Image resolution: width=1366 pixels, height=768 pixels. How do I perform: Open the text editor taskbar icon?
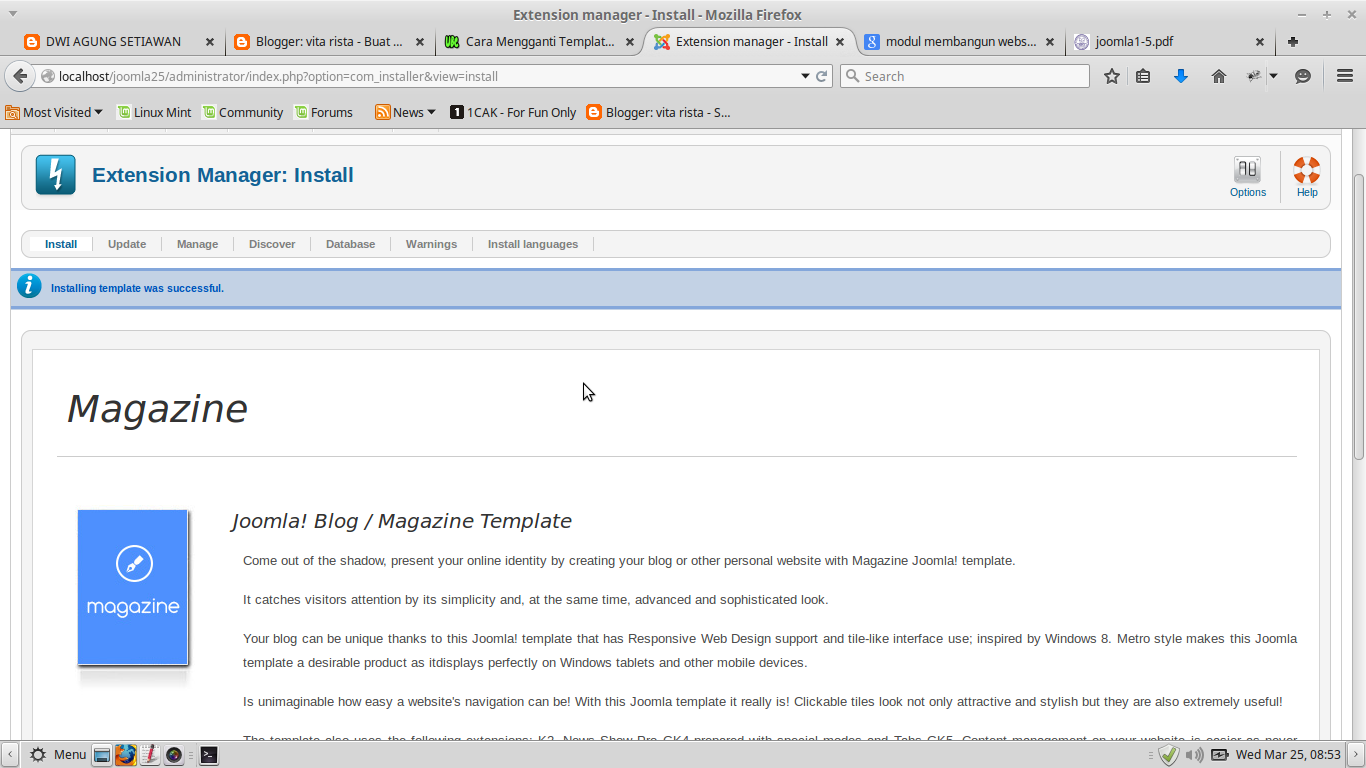(x=150, y=755)
